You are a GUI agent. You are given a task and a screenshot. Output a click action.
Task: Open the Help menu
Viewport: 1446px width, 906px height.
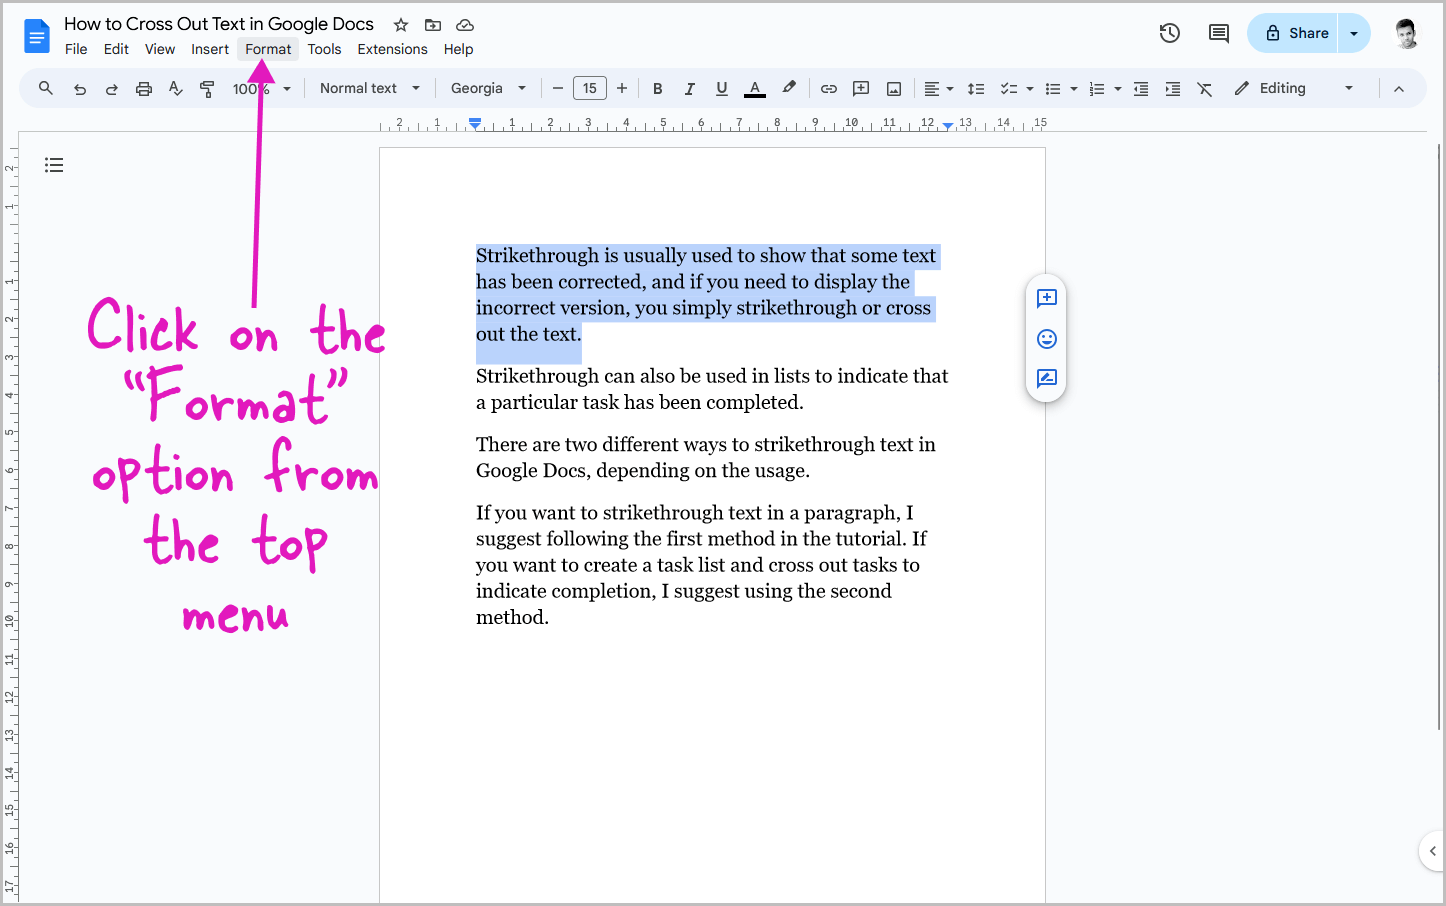[458, 49]
